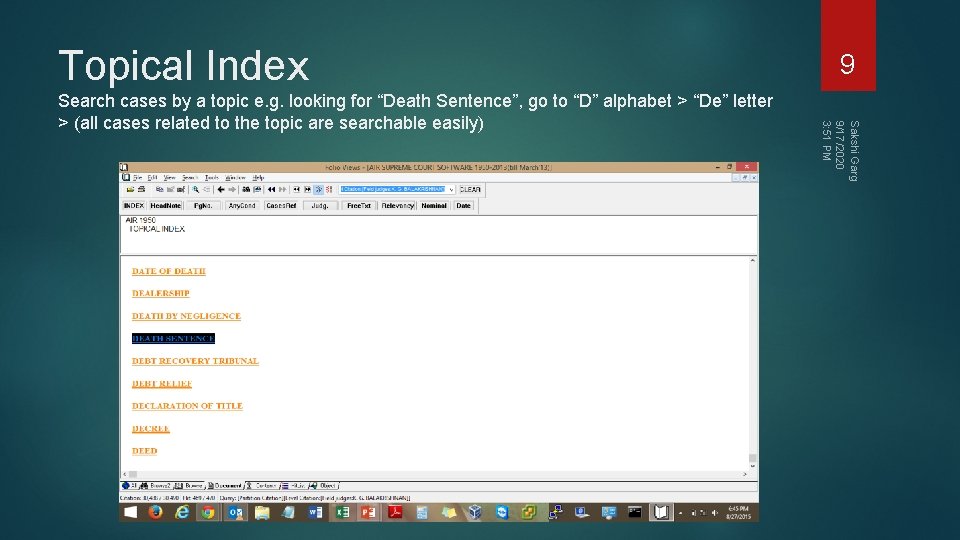The image size is (960, 540).
Task: Click the previous hit icon
Action: click(296, 190)
